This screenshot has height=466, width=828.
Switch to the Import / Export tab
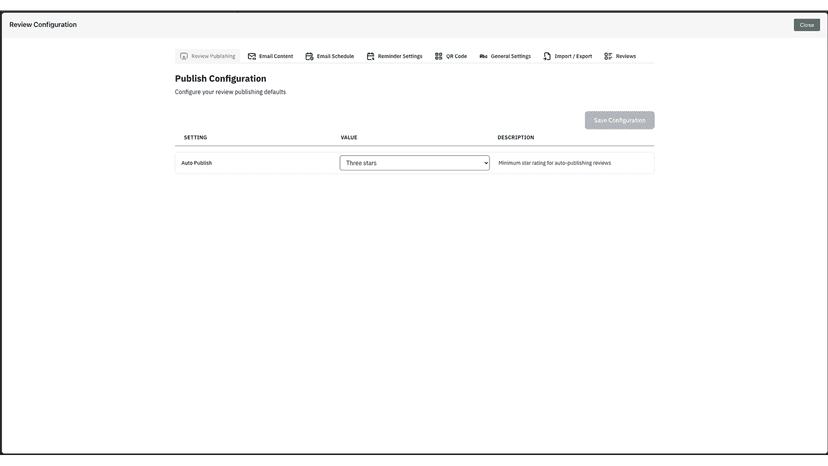[568, 56]
